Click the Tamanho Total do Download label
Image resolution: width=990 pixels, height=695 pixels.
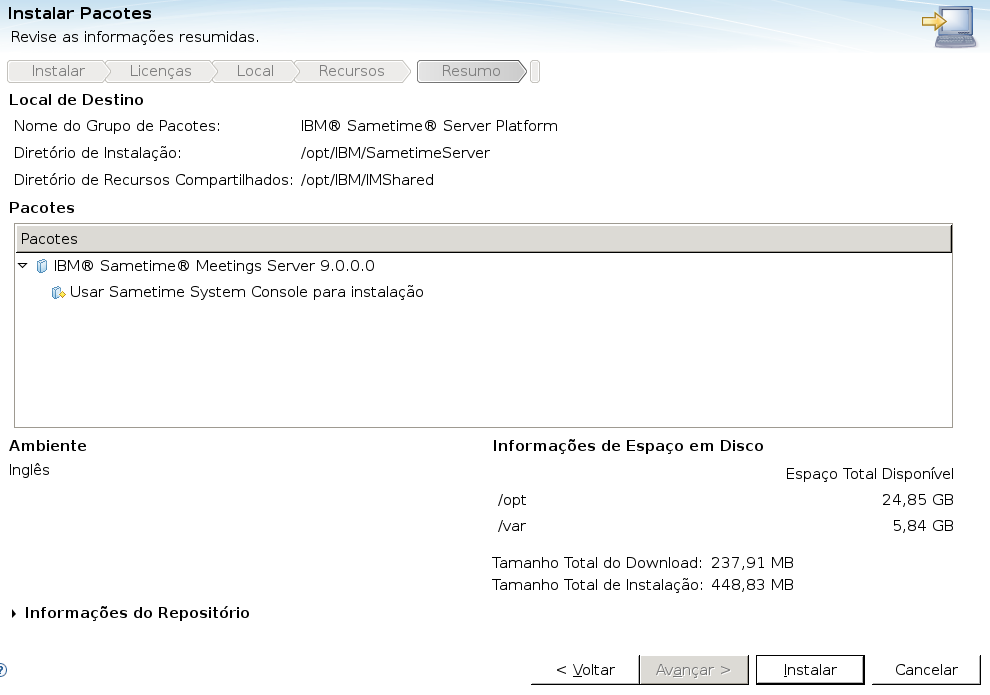597,562
